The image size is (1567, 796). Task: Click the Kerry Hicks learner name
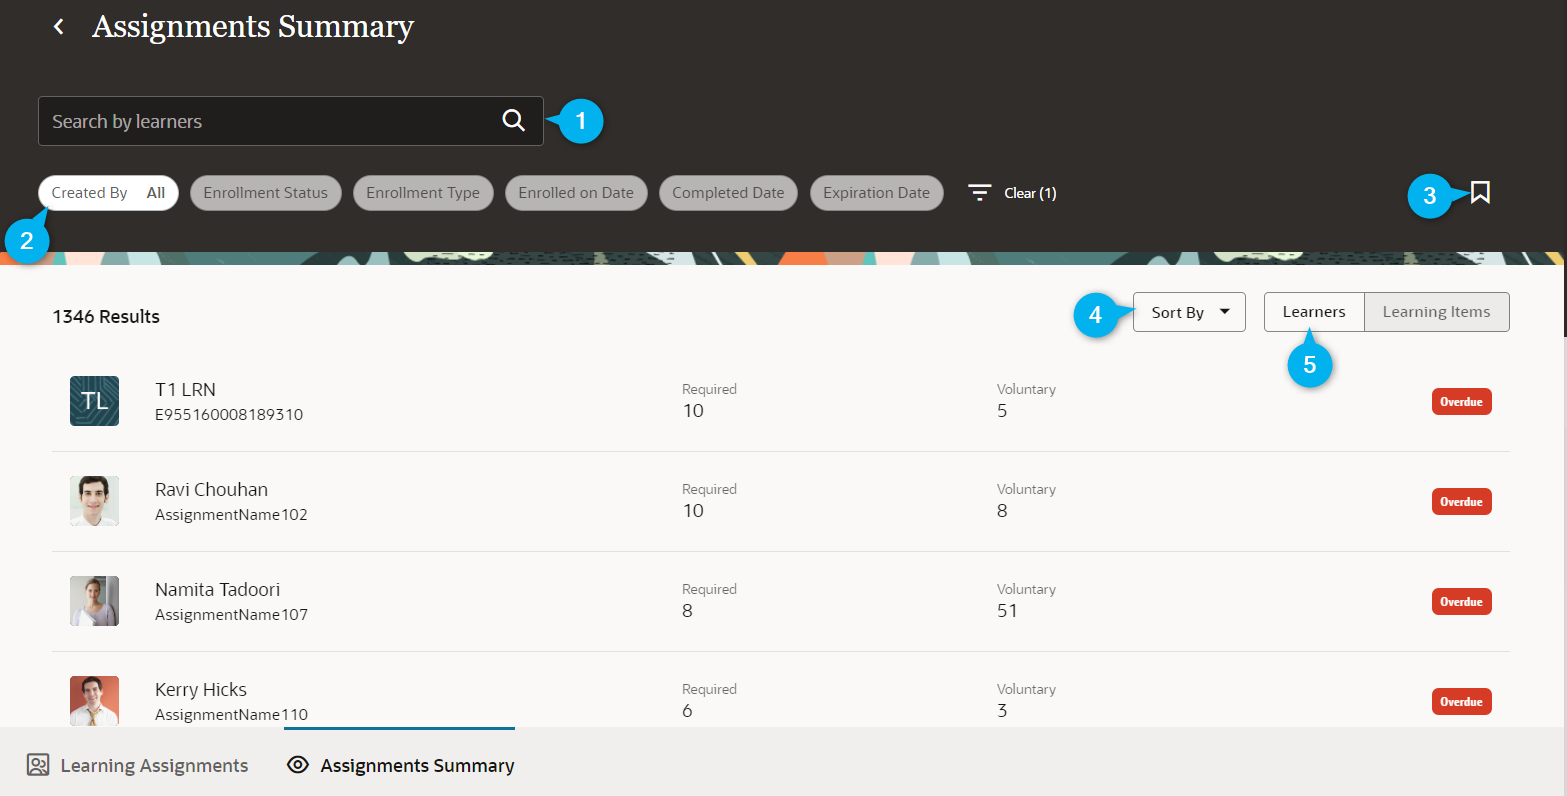pyautogui.click(x=201, y=690)
